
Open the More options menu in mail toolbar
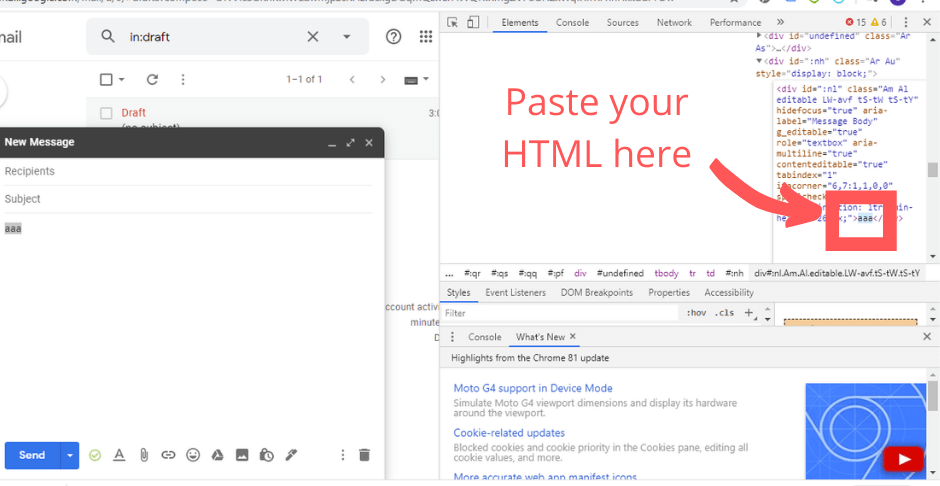pyautogui.click(x=183, y=79)
